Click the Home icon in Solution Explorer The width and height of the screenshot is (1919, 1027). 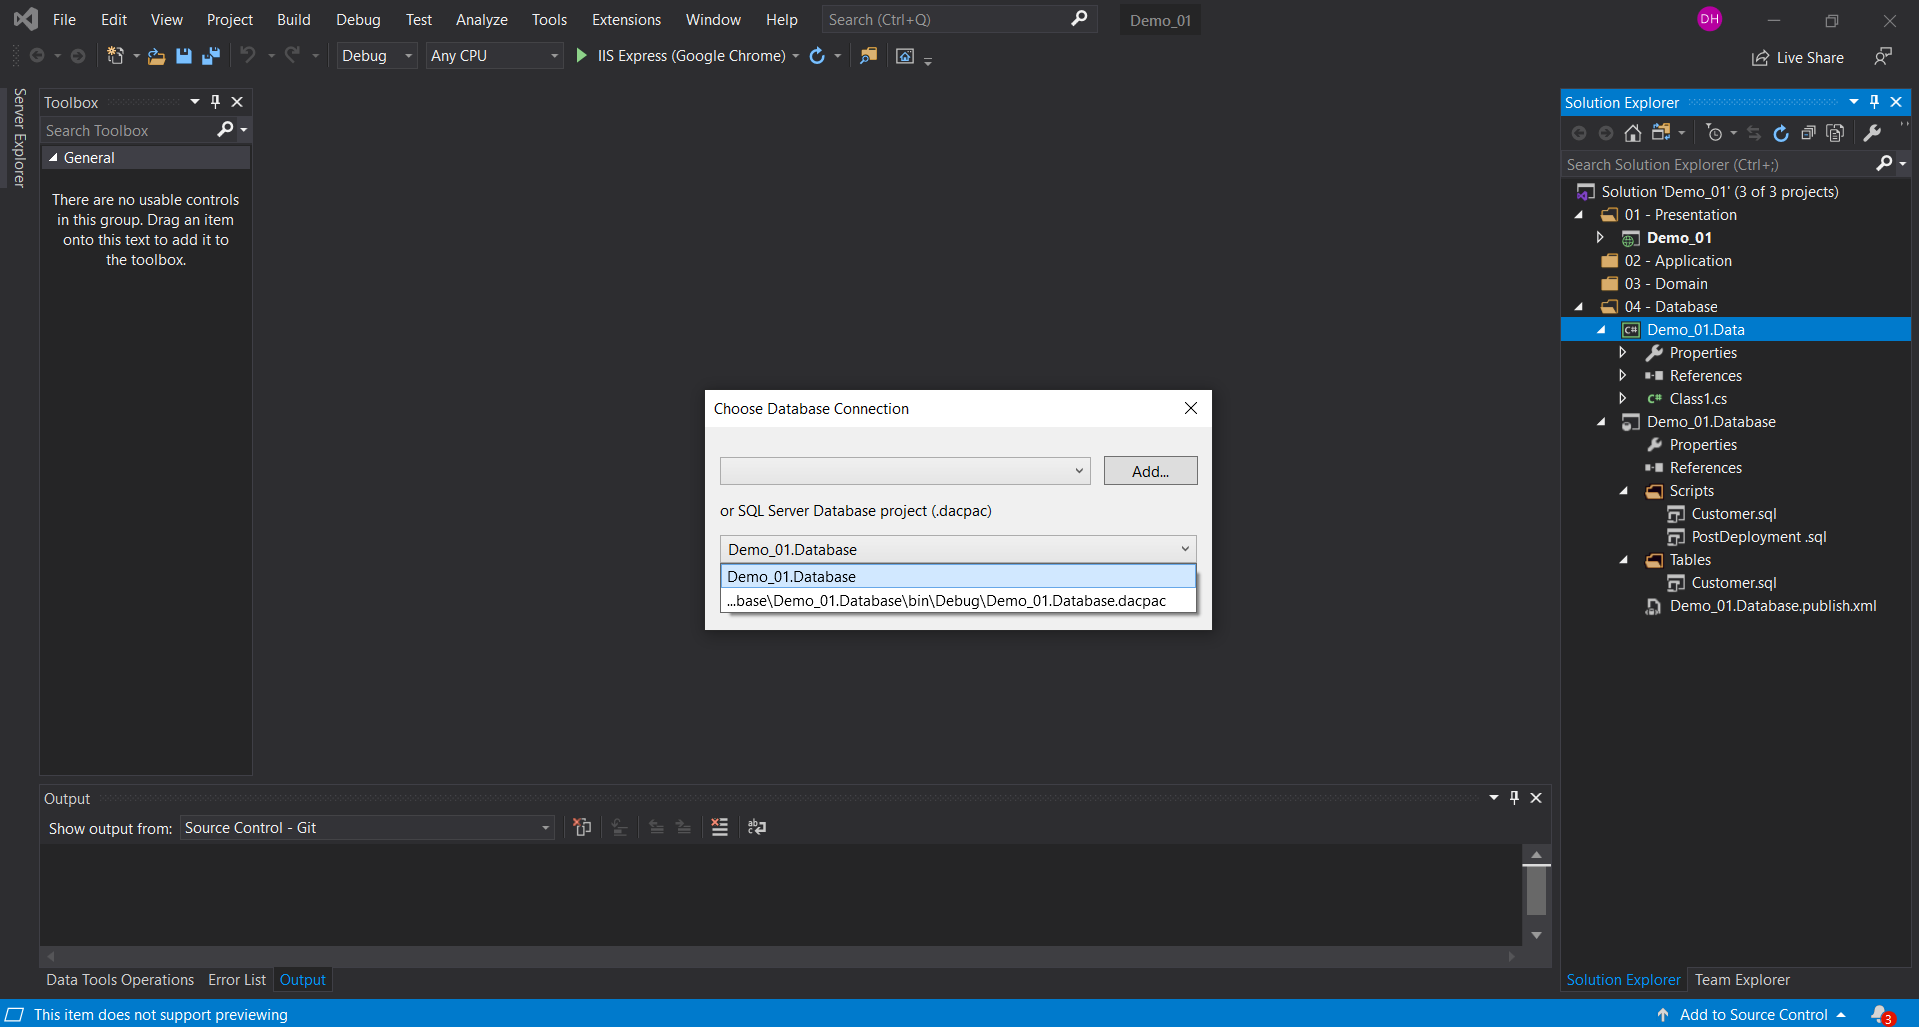(x=1632, y=133)
